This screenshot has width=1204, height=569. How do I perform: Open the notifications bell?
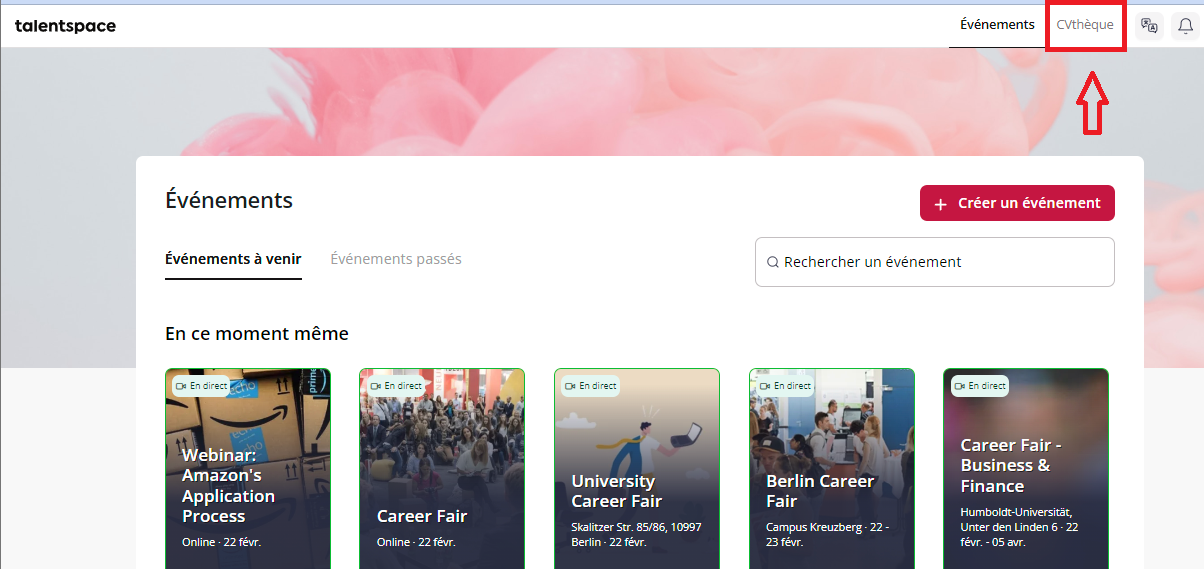click(1185, 26)
